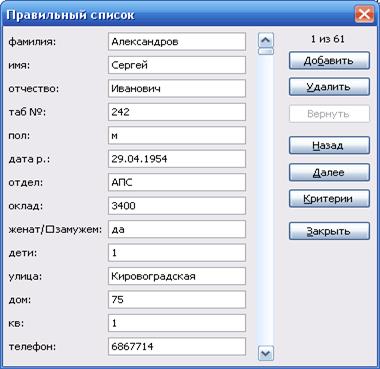Close the form with Закрыть button
Viewport: 380px width, 369px height.
329,231
